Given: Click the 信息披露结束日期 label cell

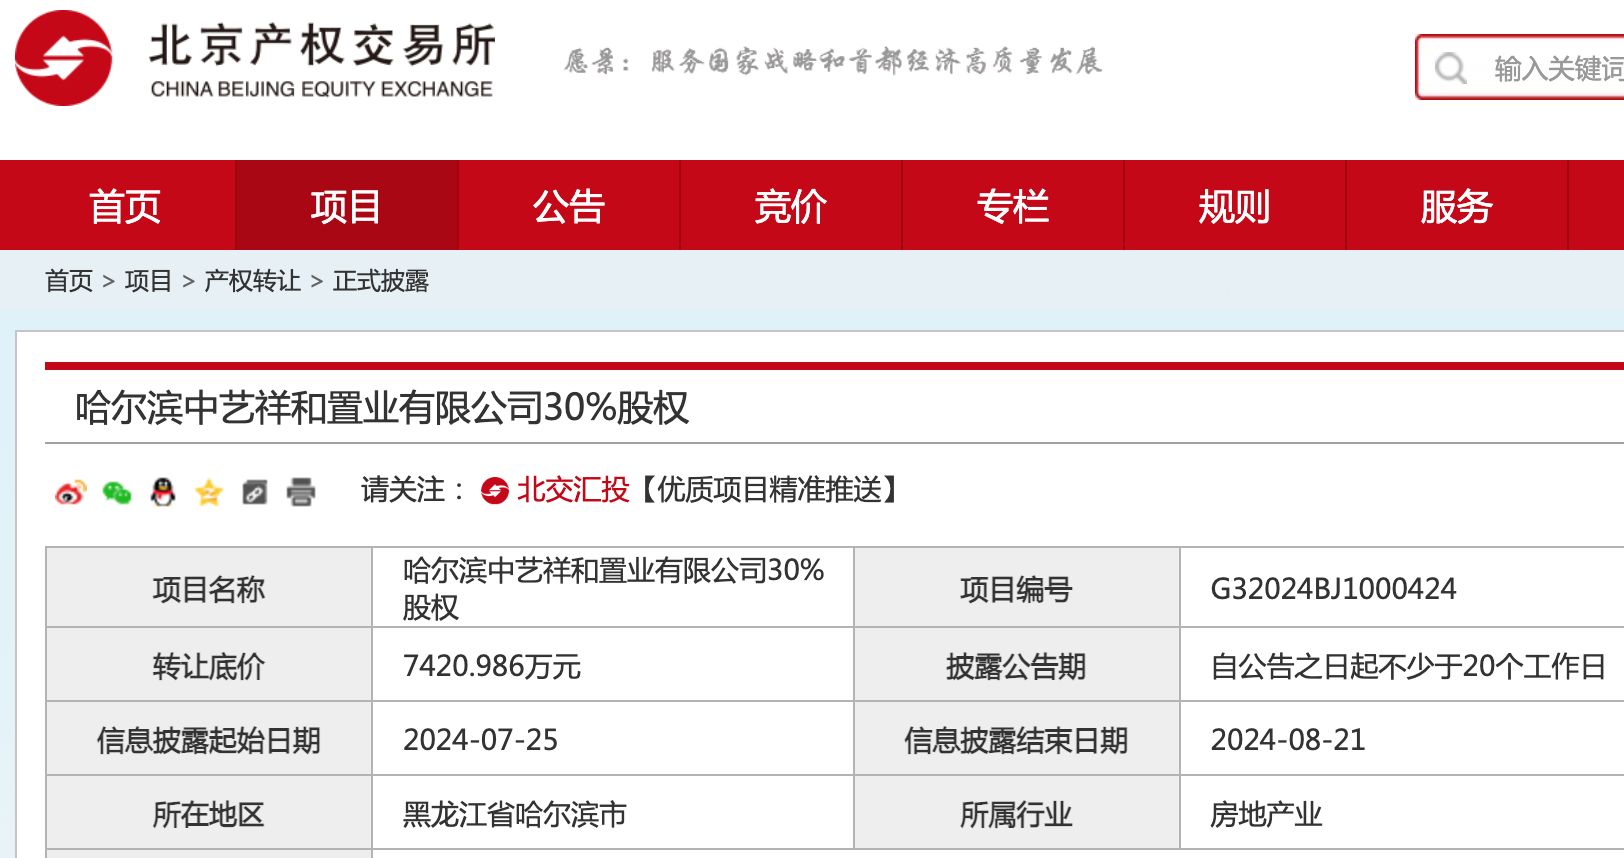Looking at the screenshot, I should (x=1016, y=739).
